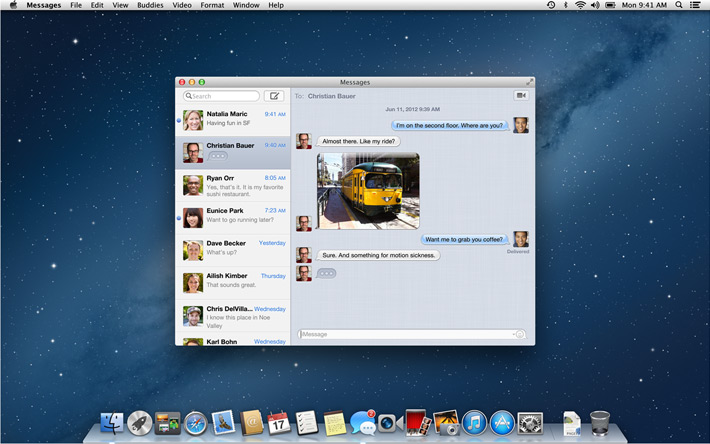
Task: Enter full screen with the window's arrows
Action: coord(529,82)
